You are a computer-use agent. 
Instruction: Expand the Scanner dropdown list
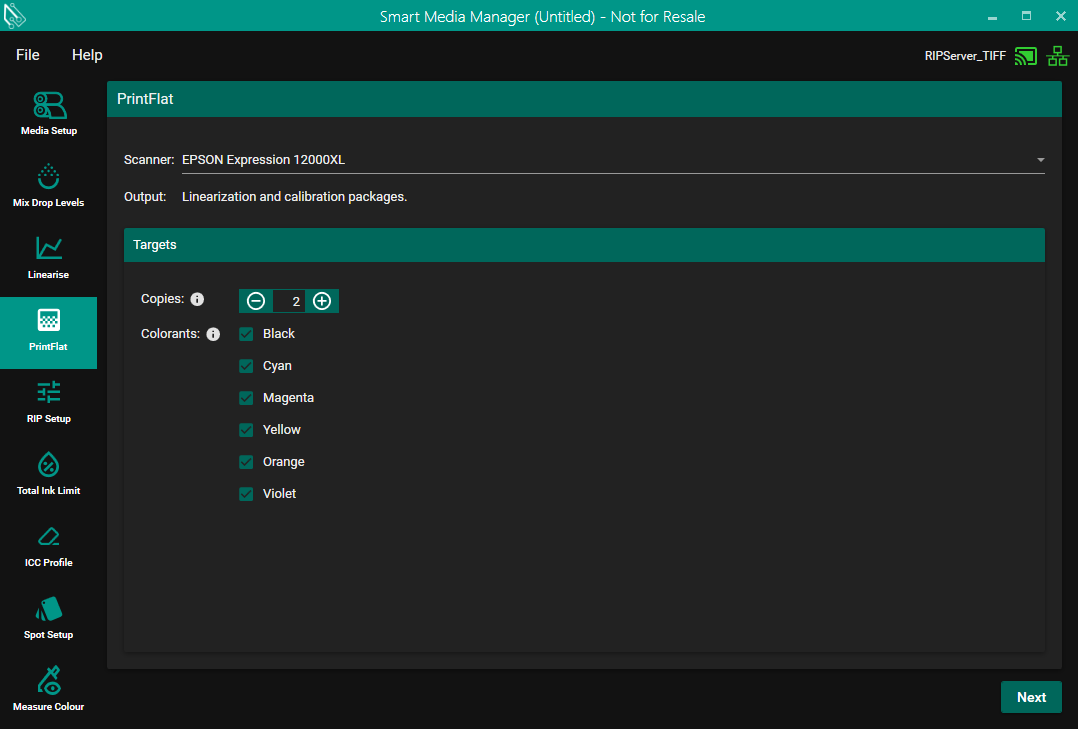click(1040, 160)
